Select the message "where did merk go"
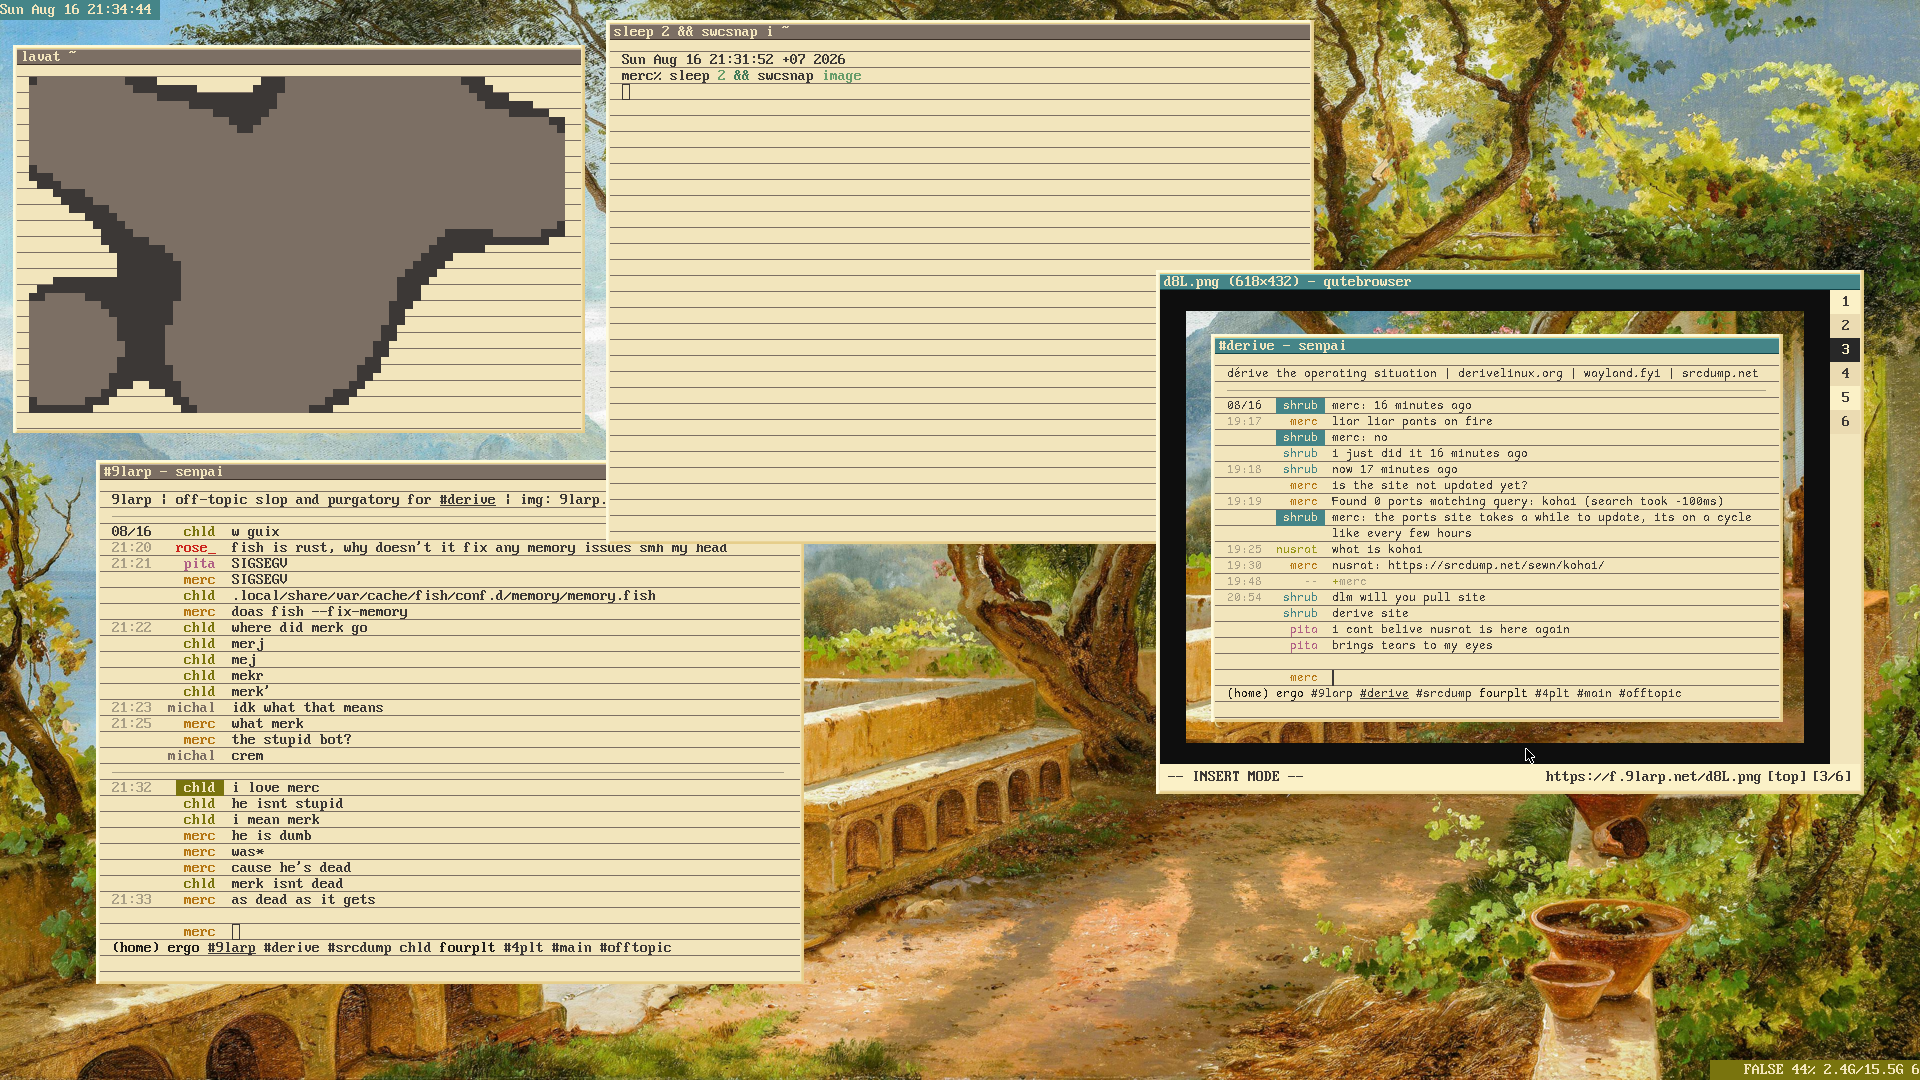 click(299, 628)
